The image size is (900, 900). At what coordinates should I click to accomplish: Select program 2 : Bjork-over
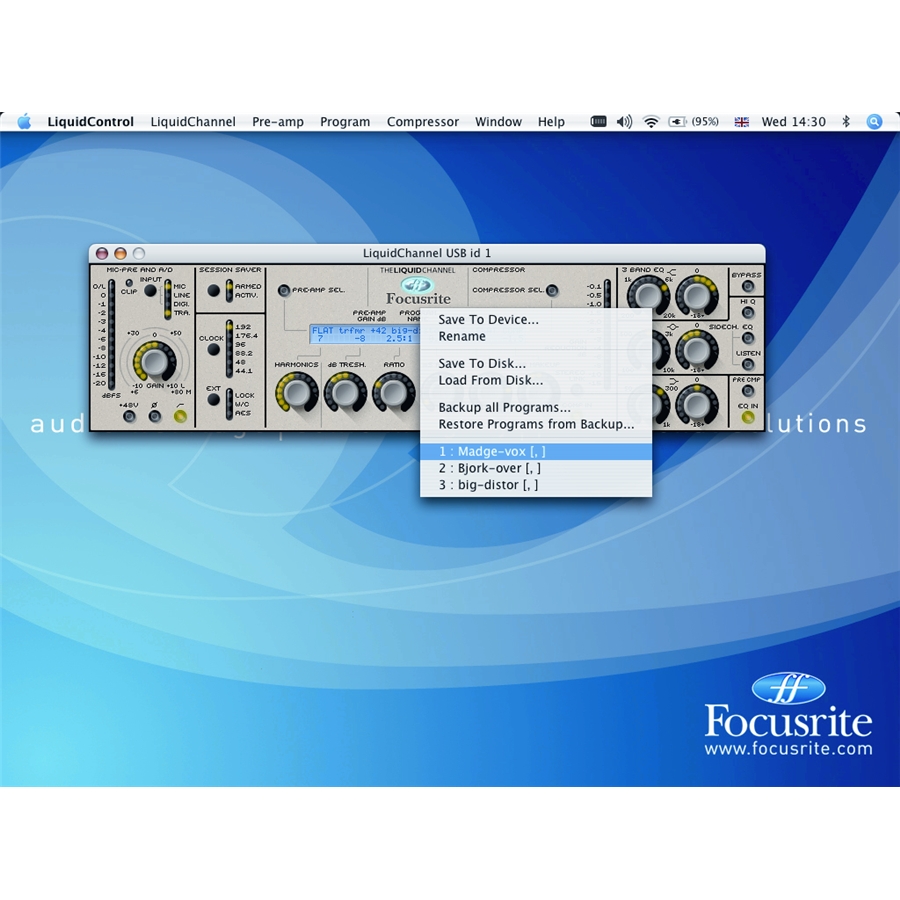pos(536,468)
